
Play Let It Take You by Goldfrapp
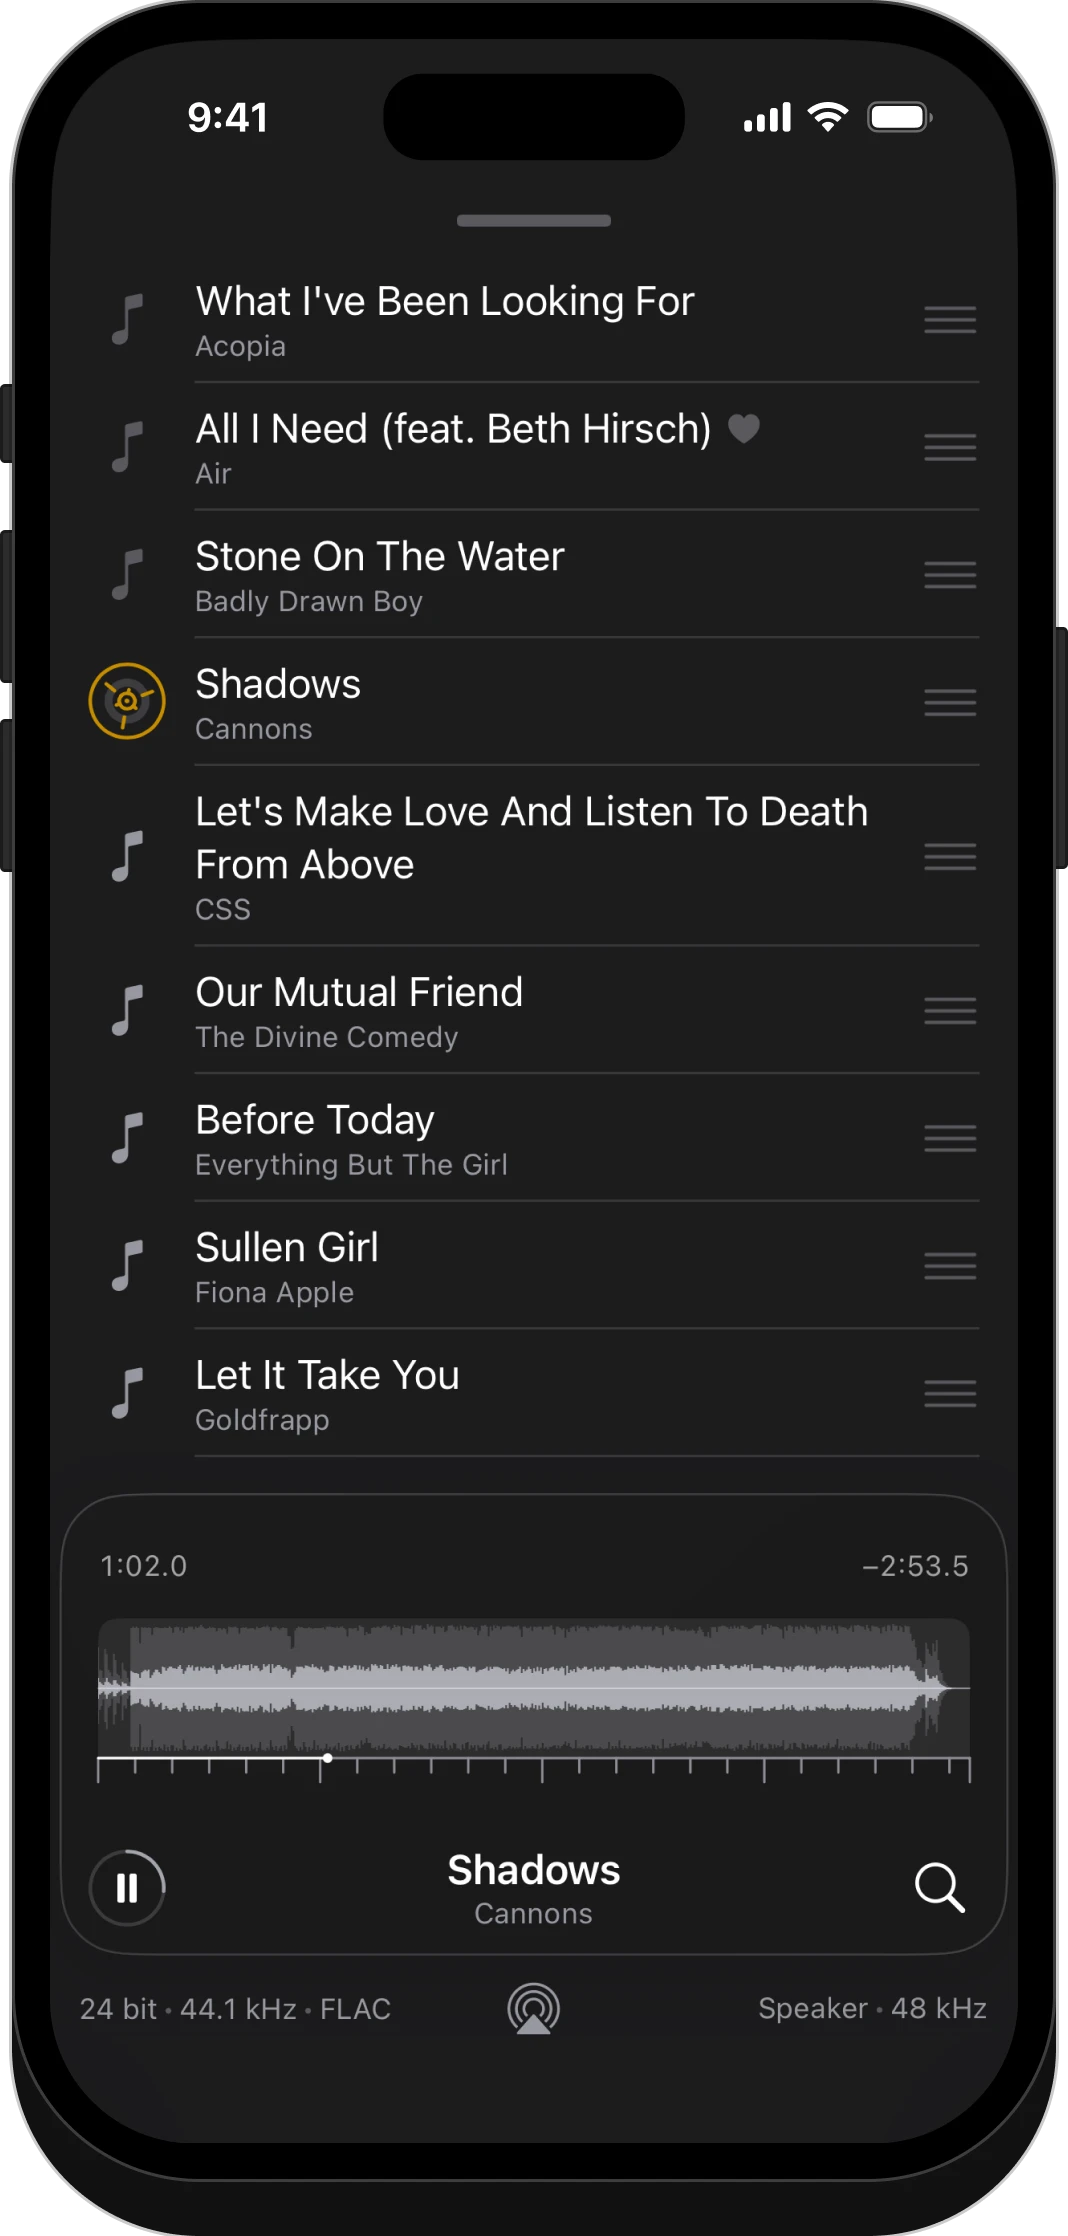(534, 1393)
